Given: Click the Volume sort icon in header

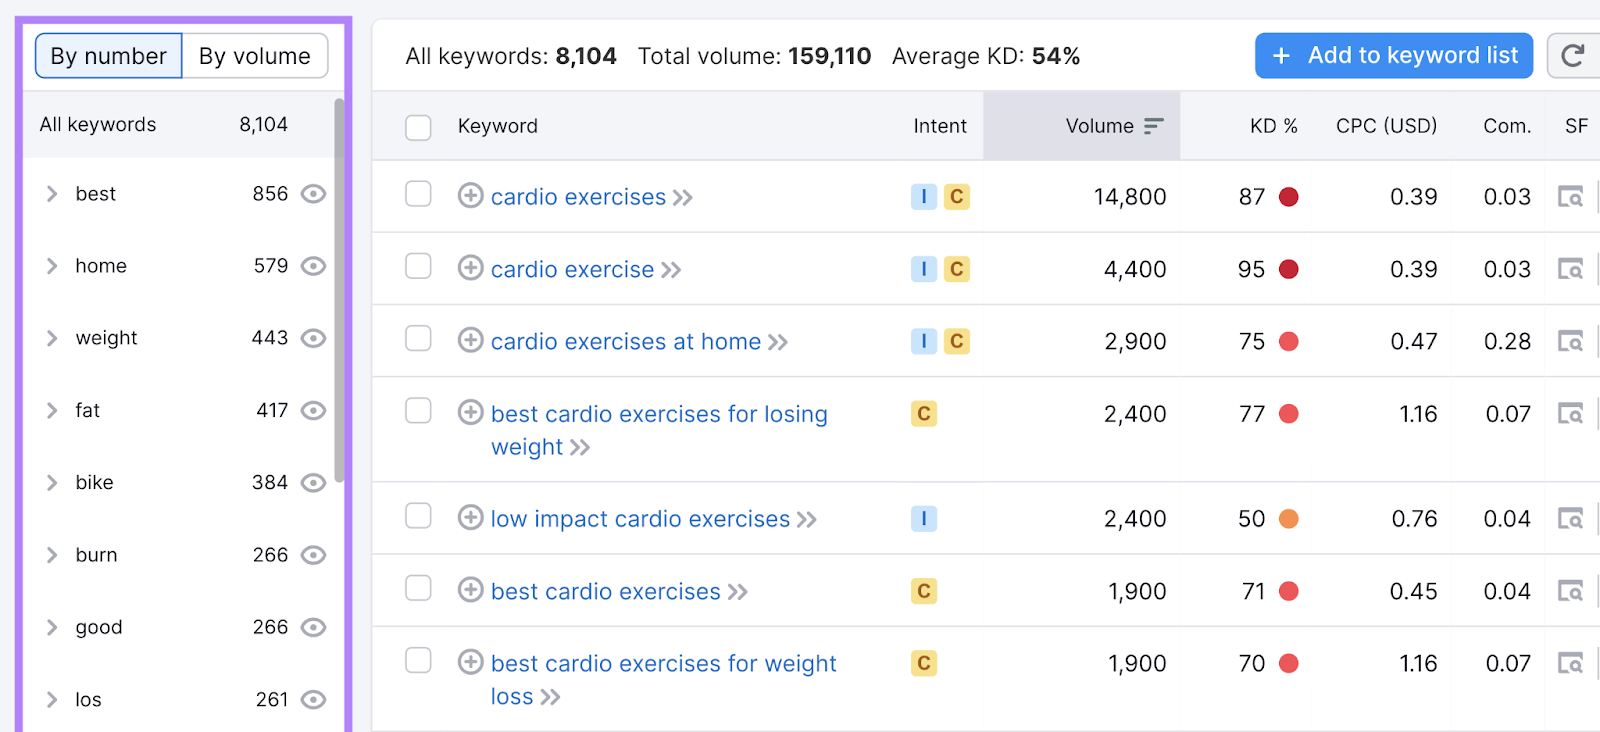Looking at the screenshot, I should (x=1154, y=126).
